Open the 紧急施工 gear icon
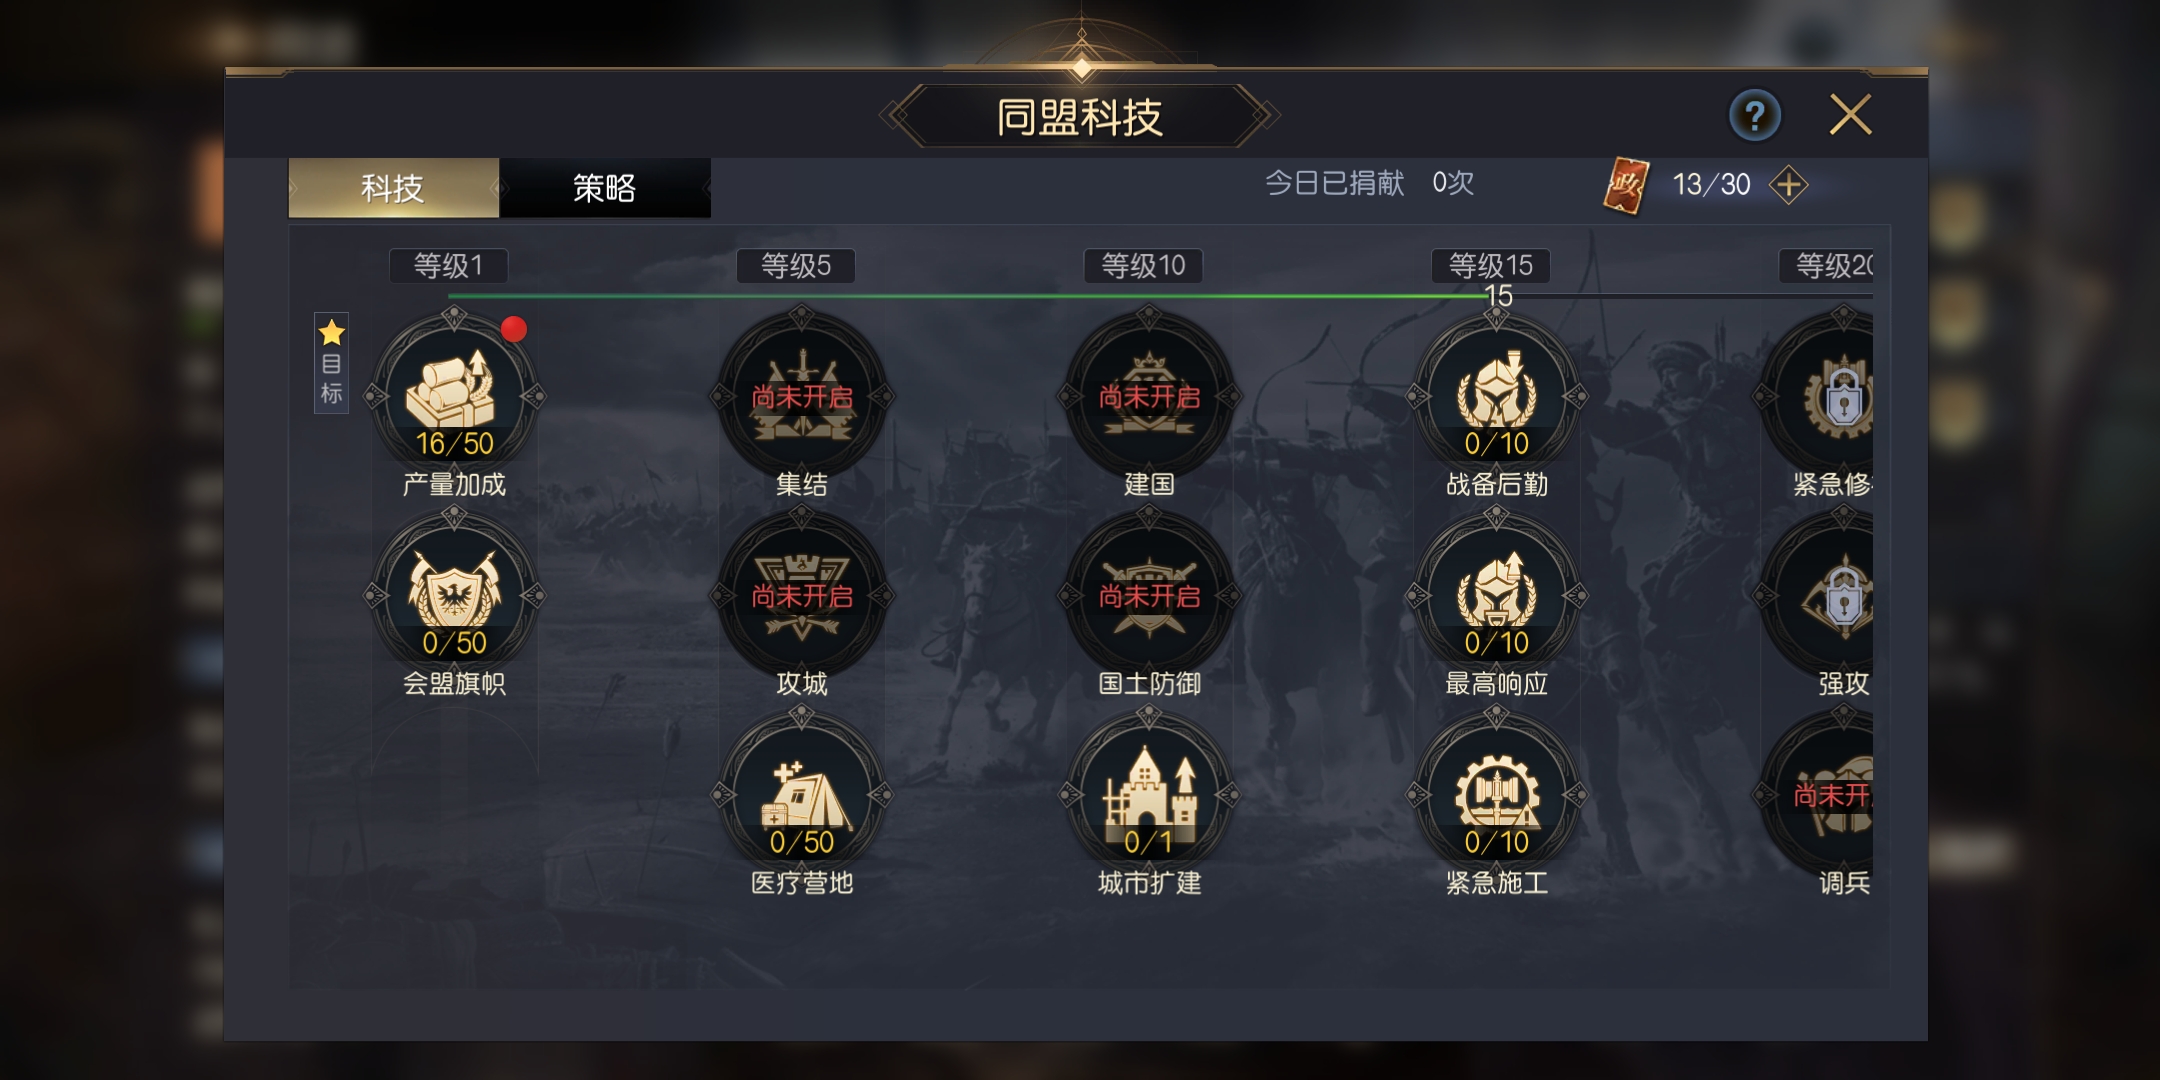Screen dimensions: 2160x1080 (1497, 794)
